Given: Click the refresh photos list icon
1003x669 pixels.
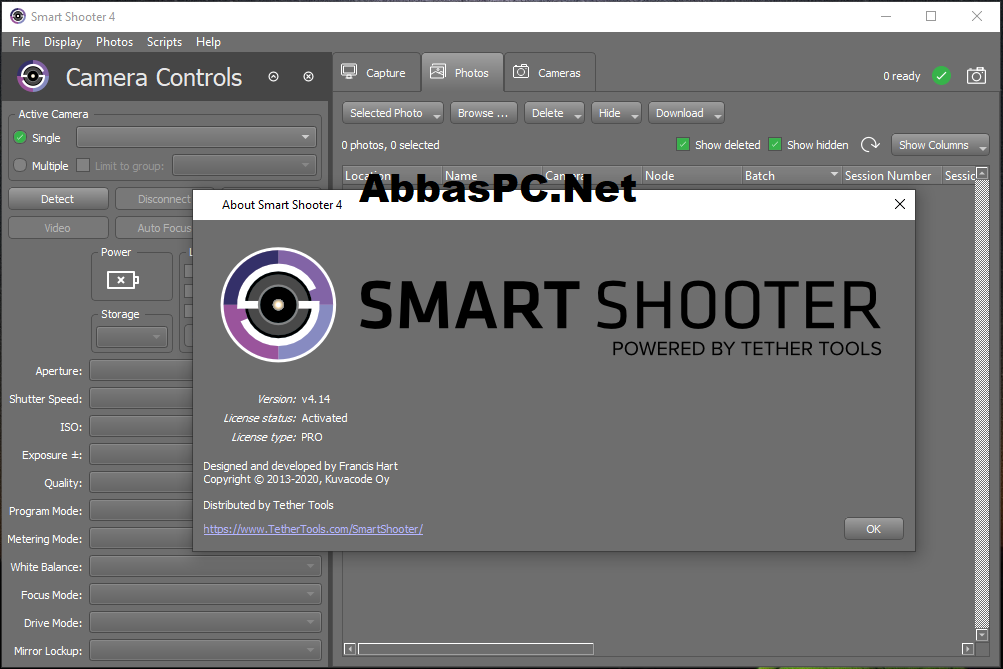Looking at the screenshot, I should (870, 145).
